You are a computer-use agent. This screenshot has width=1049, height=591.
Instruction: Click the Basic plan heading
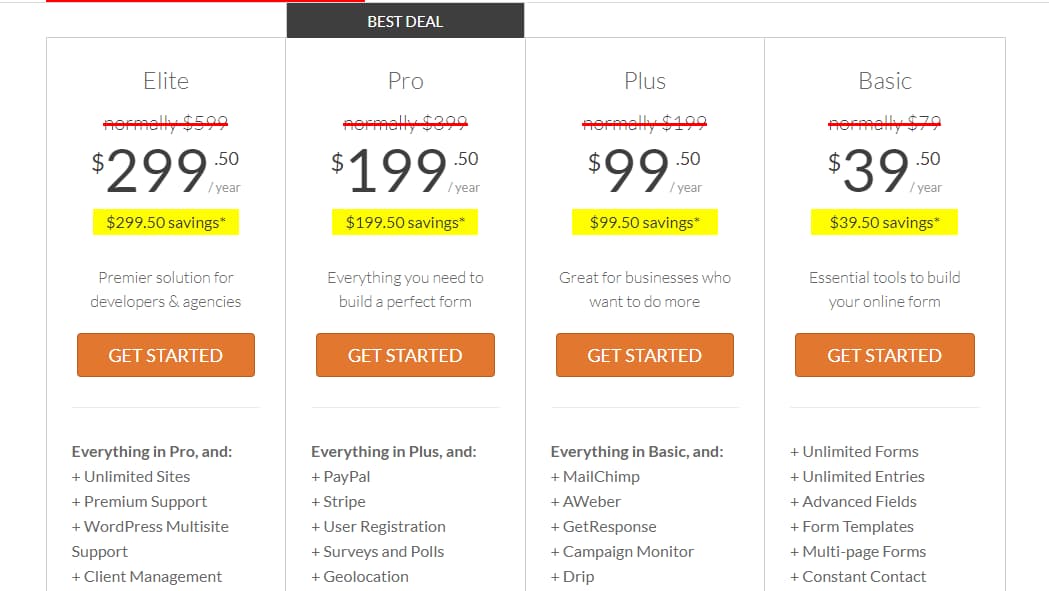(x=884, y=80)
